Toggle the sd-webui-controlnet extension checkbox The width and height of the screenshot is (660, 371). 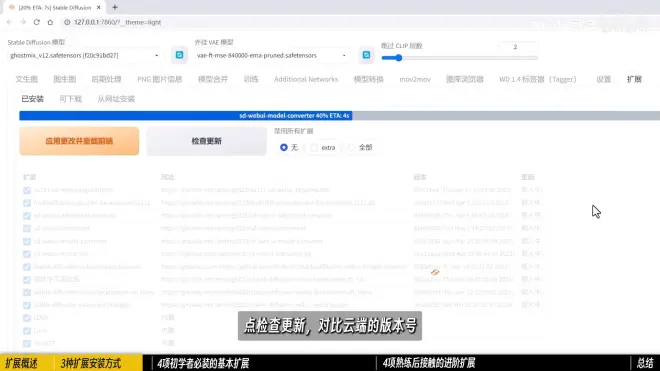[27, 229]
